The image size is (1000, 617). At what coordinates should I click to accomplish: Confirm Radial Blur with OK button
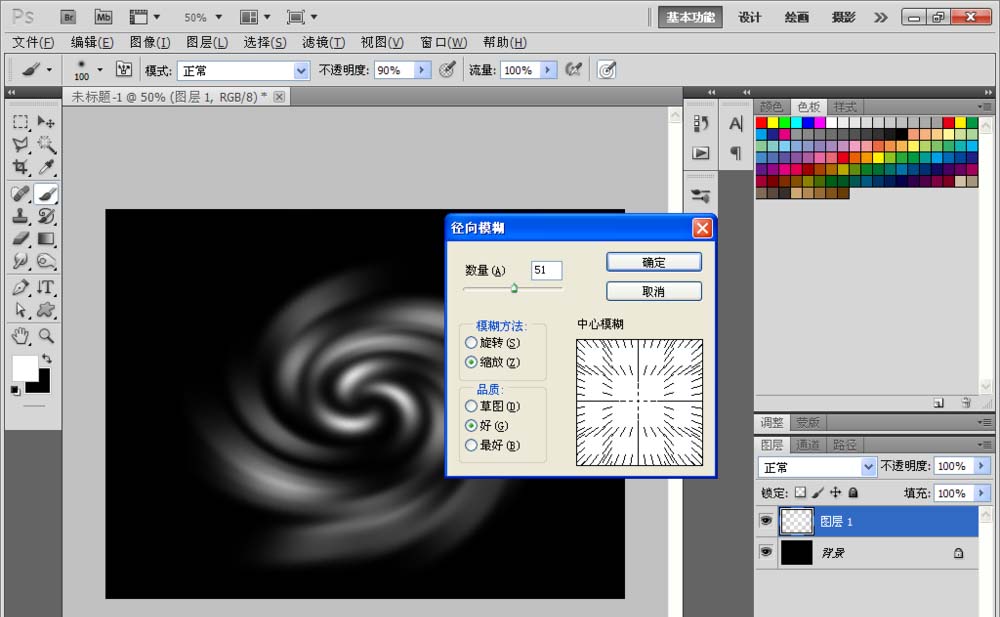click(x=654, y=262)
